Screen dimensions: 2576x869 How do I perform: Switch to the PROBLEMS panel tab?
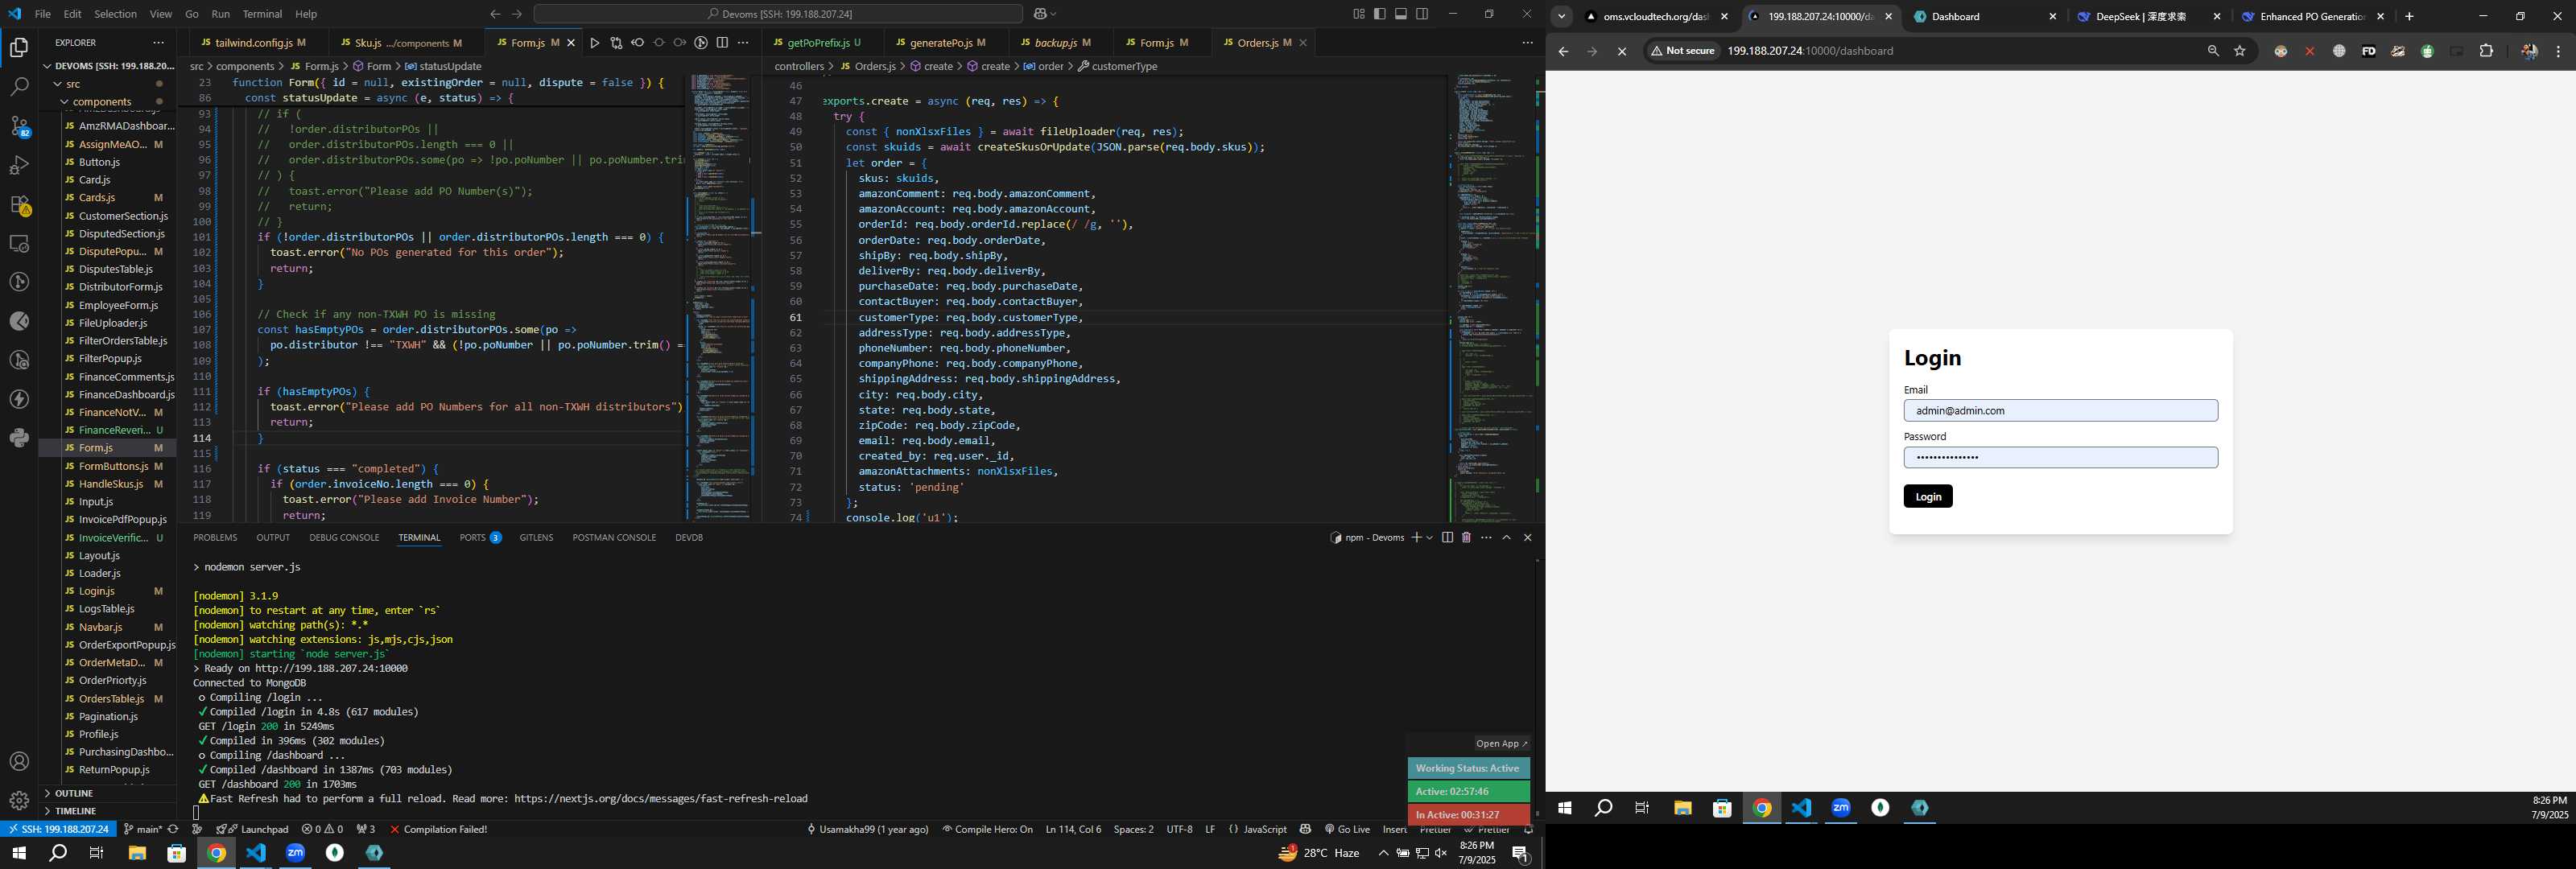click(x=215, y=538)
